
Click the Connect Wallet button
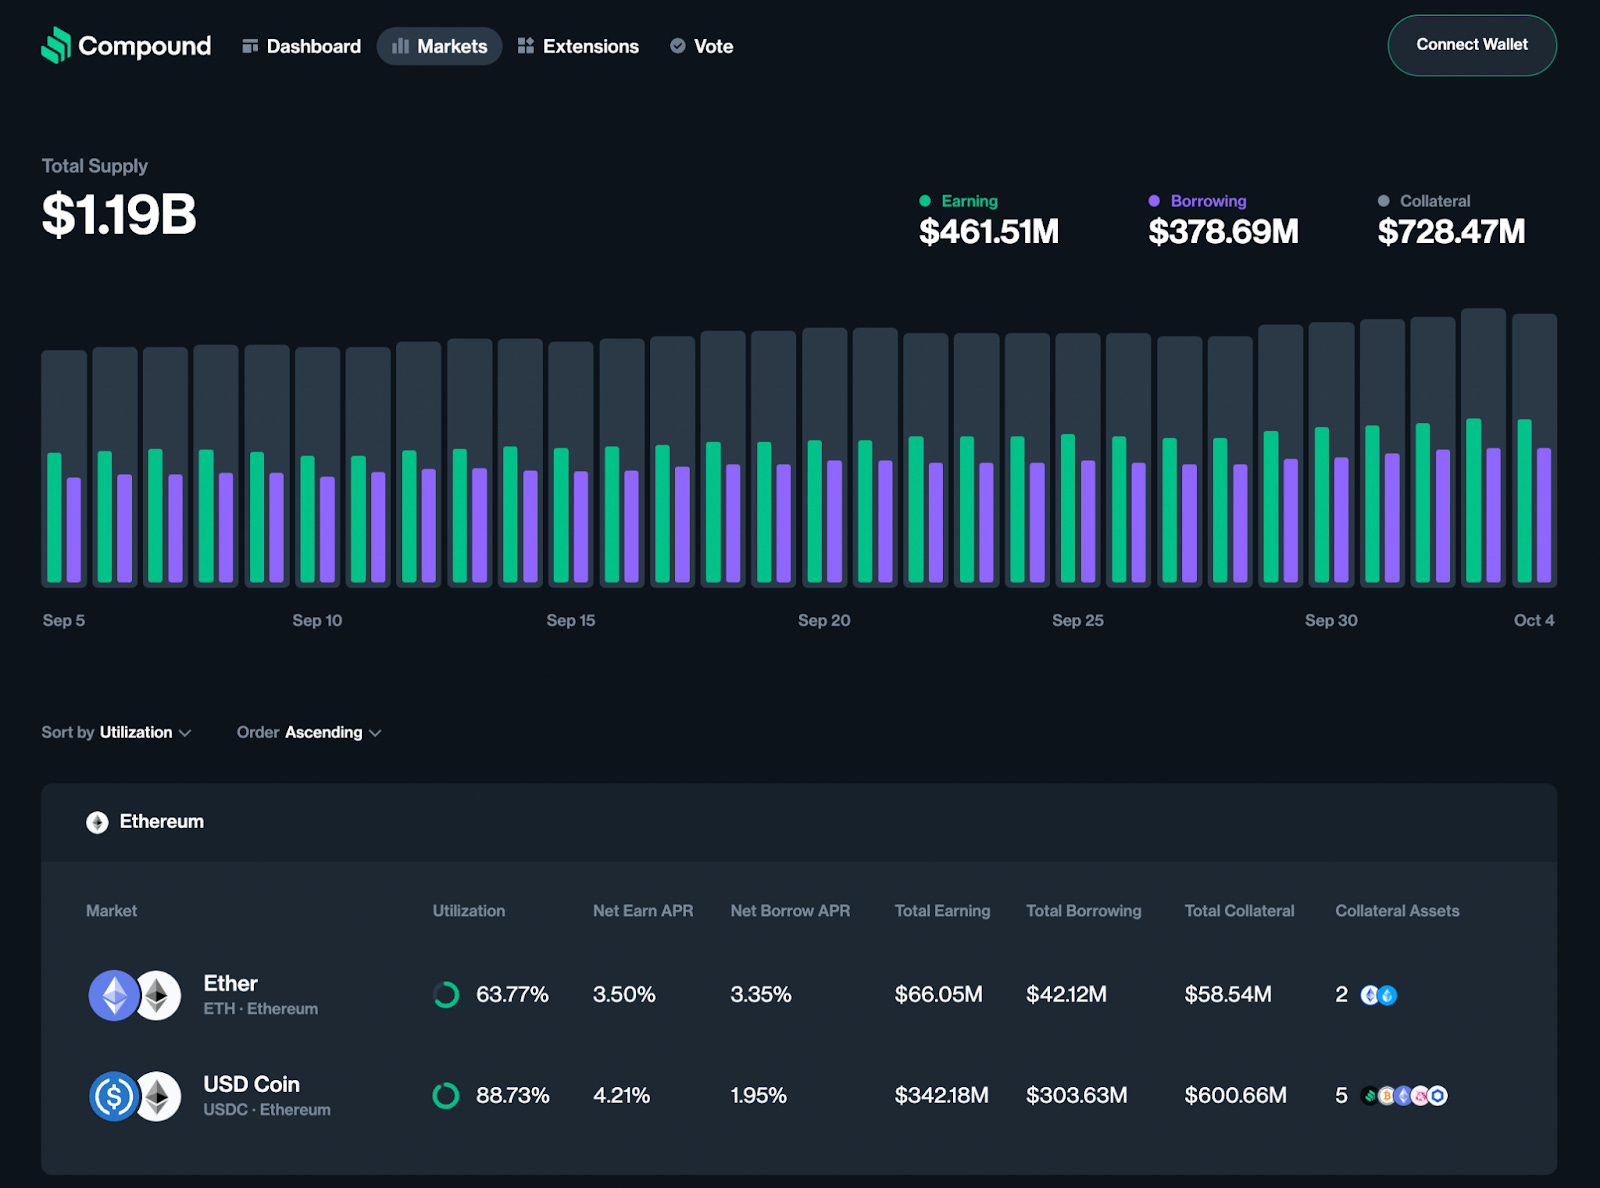coord(1472,45)
